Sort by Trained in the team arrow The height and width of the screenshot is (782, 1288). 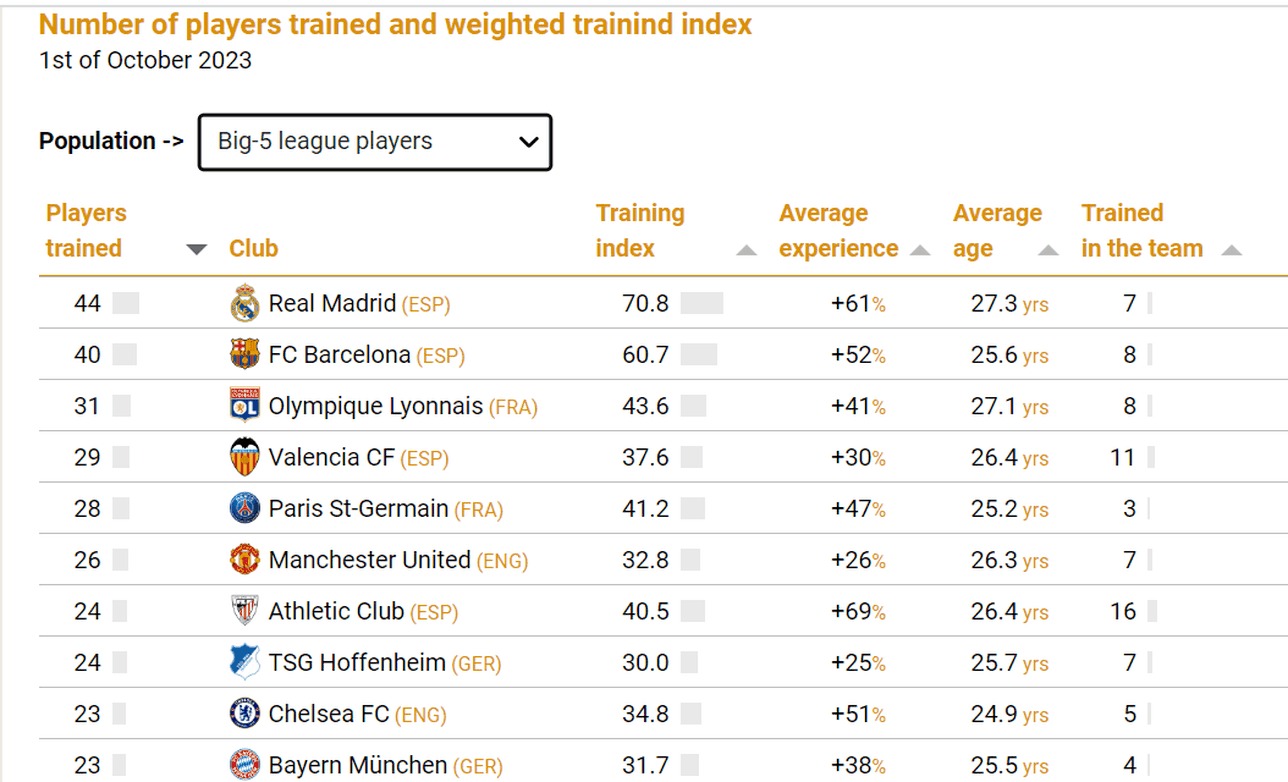tap(1231, 250)
